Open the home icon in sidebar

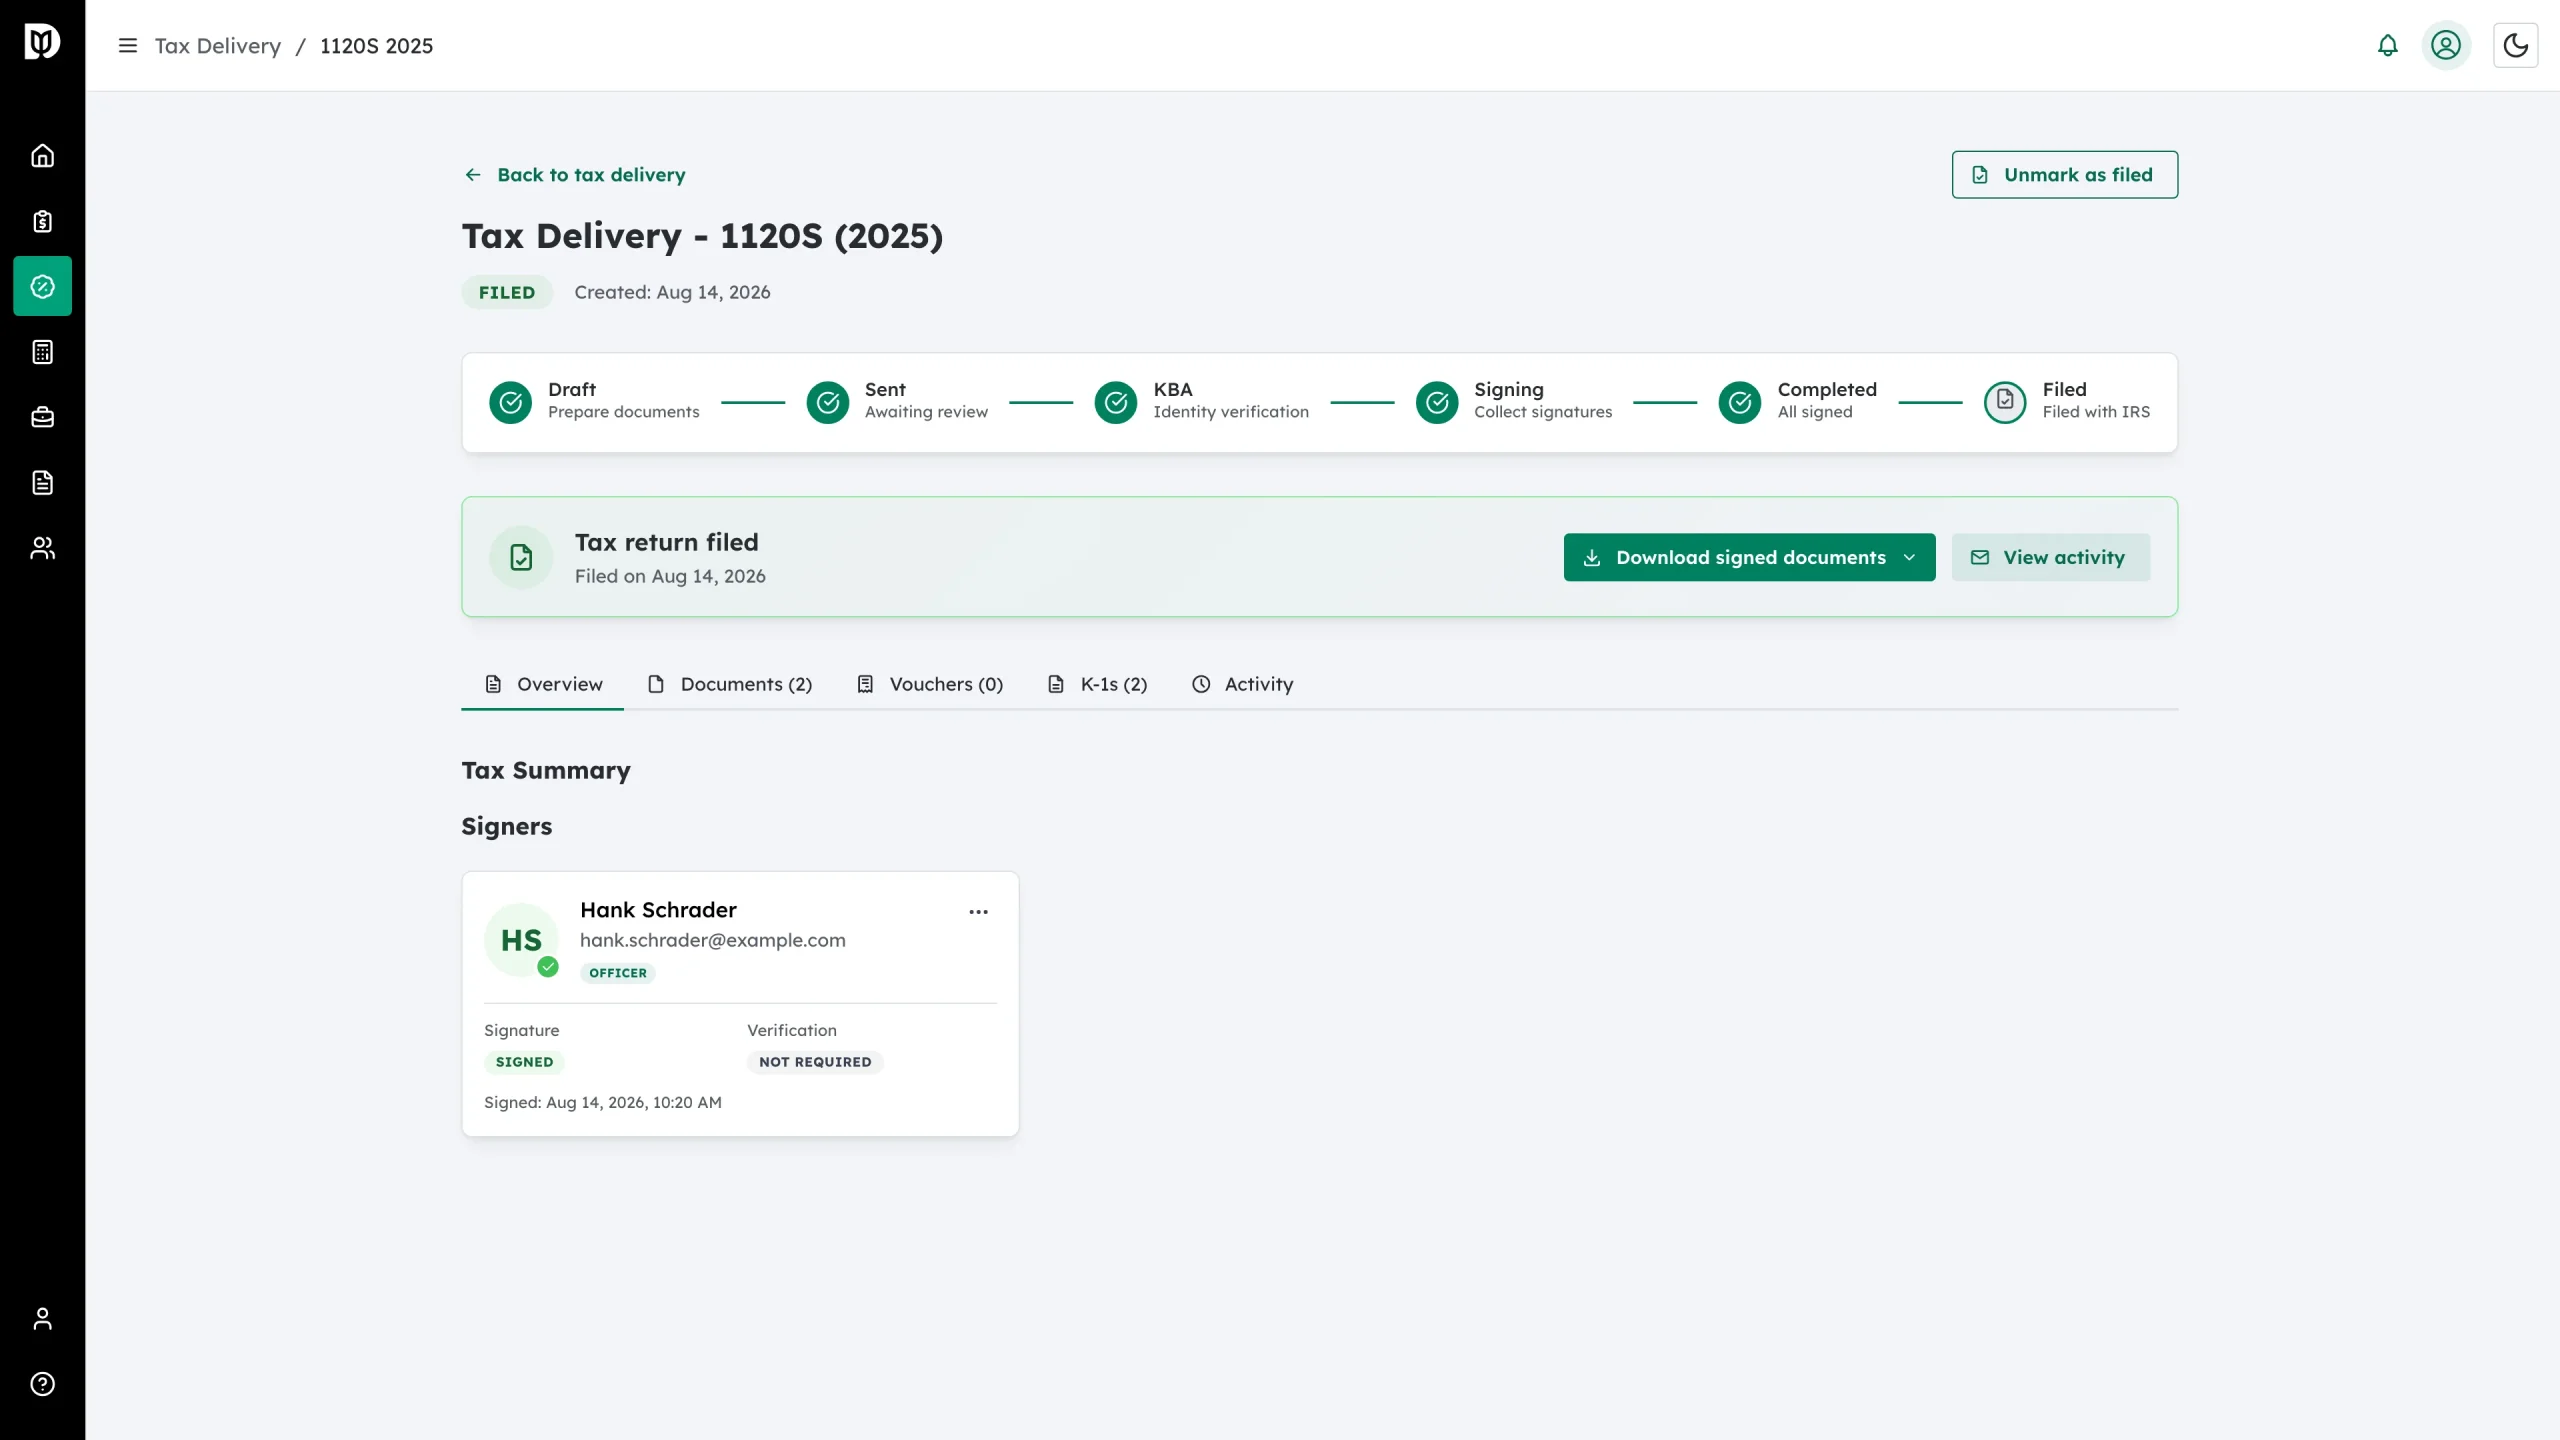pyautogui.click(x=42, y=156)
